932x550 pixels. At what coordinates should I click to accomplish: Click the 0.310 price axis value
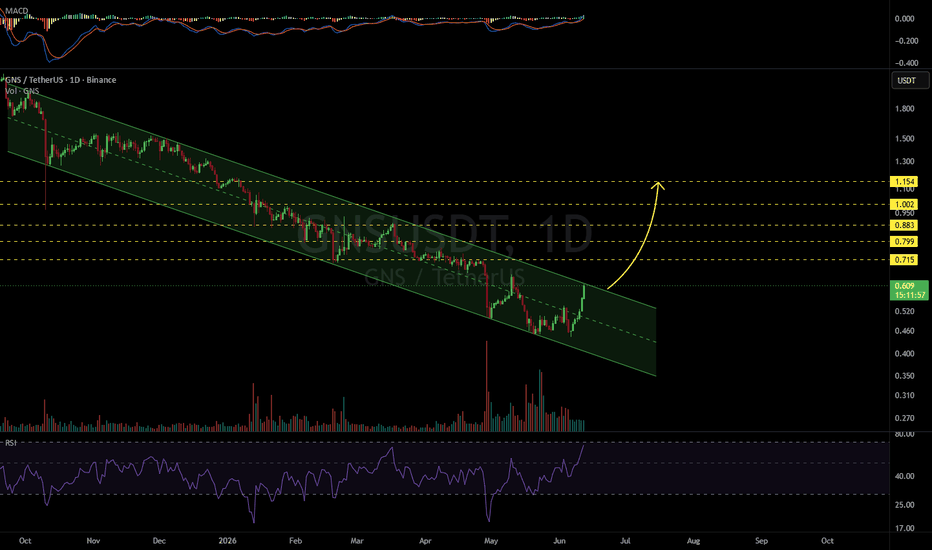(x=905, y=395)
